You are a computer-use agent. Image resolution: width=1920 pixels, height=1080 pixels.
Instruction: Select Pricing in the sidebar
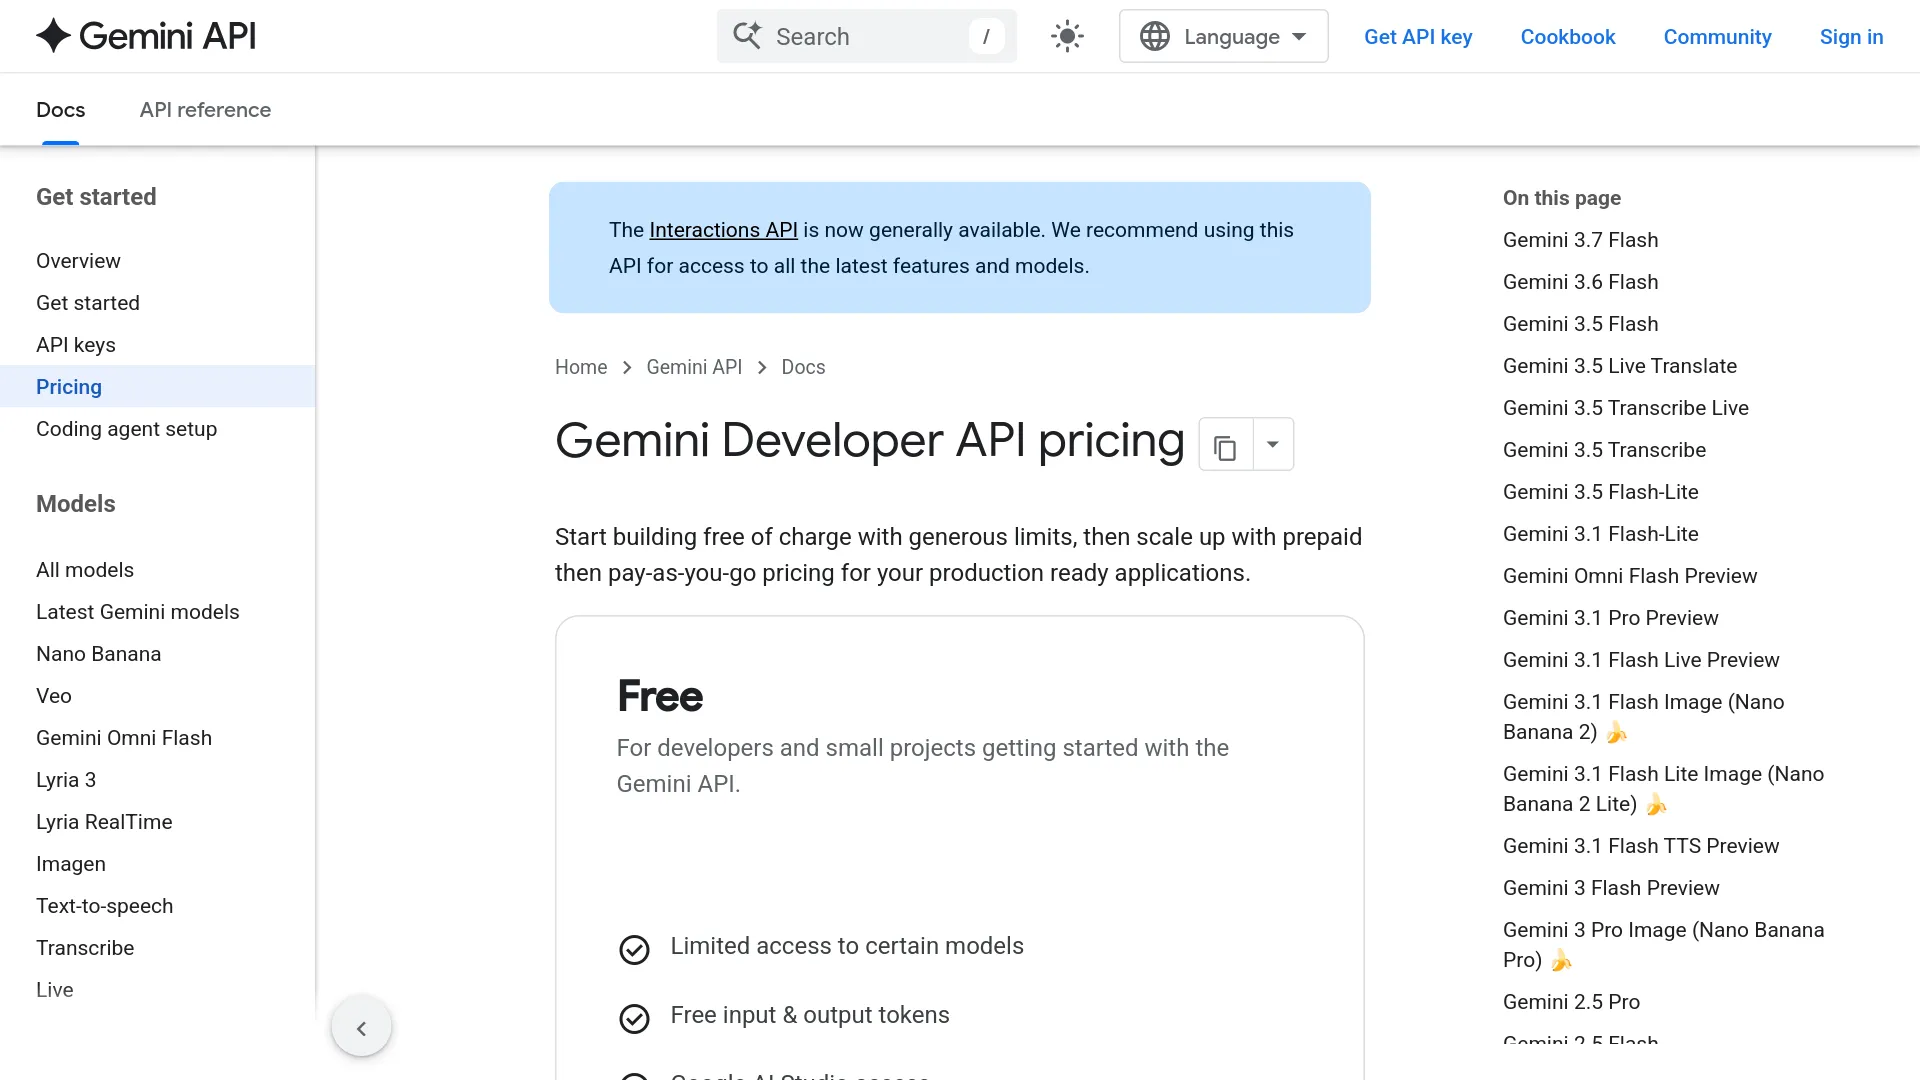pos(157,387)
